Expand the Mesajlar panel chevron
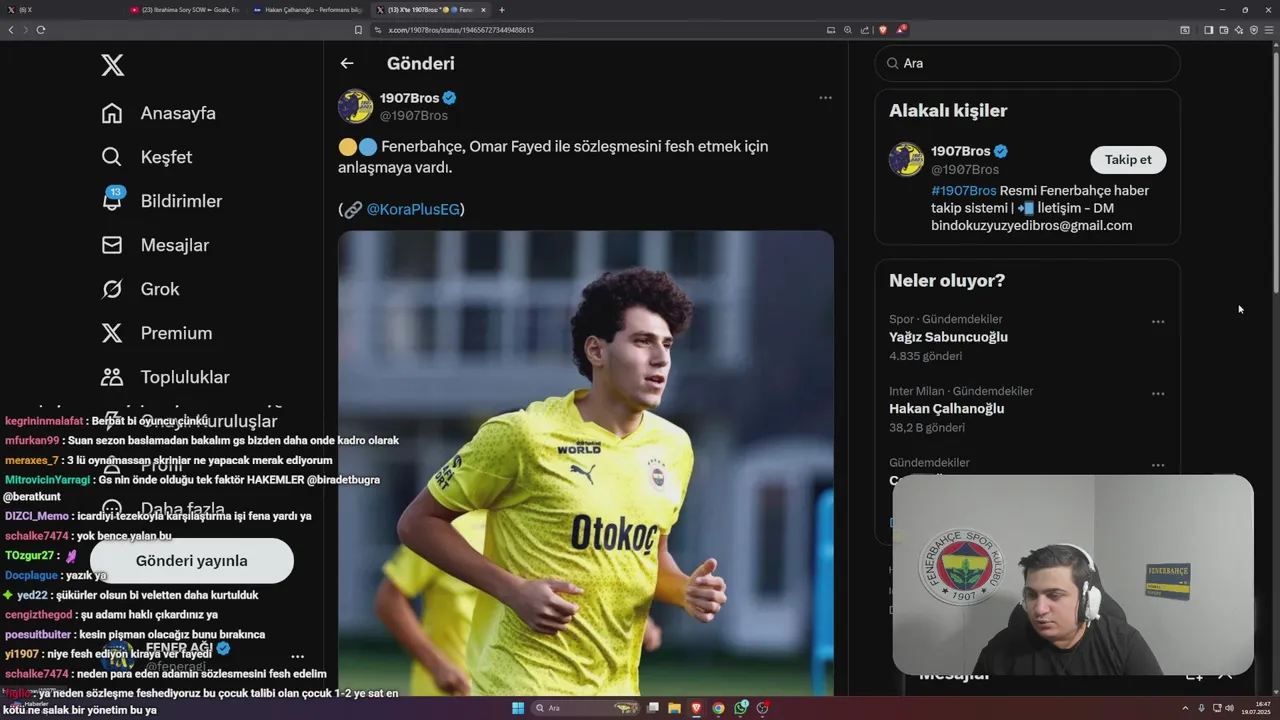 1226,676
